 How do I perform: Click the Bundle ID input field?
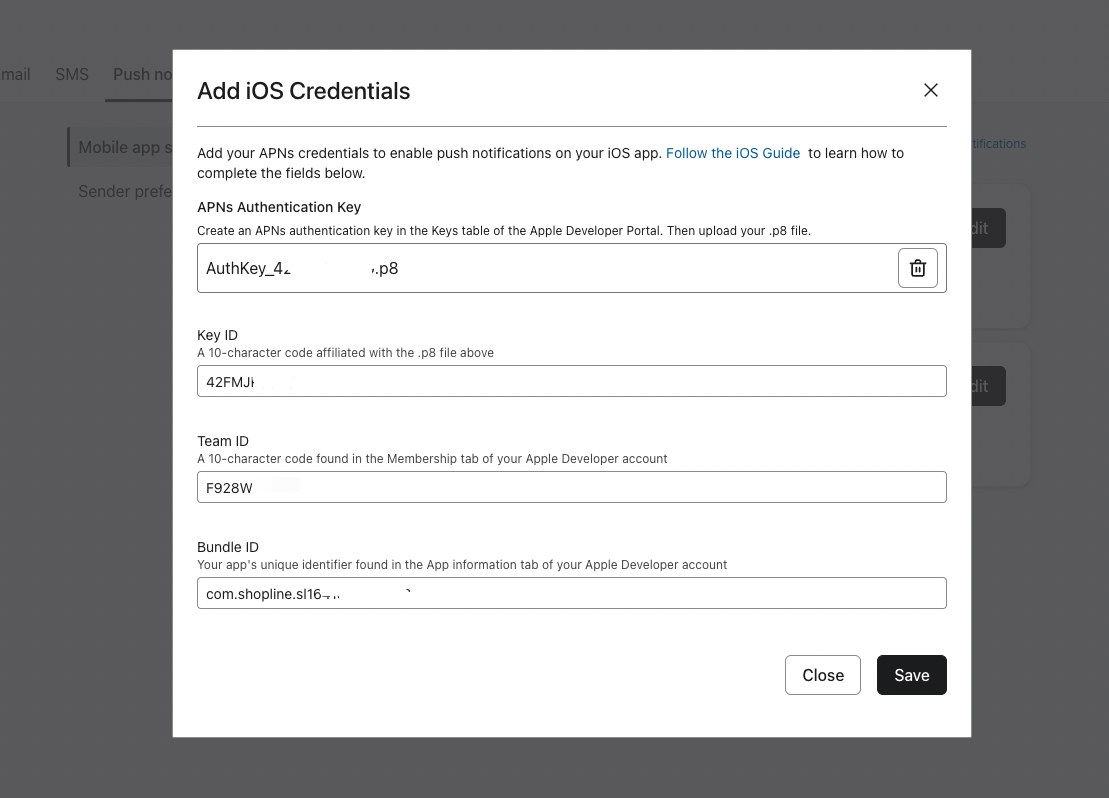[x=571, y=593]
